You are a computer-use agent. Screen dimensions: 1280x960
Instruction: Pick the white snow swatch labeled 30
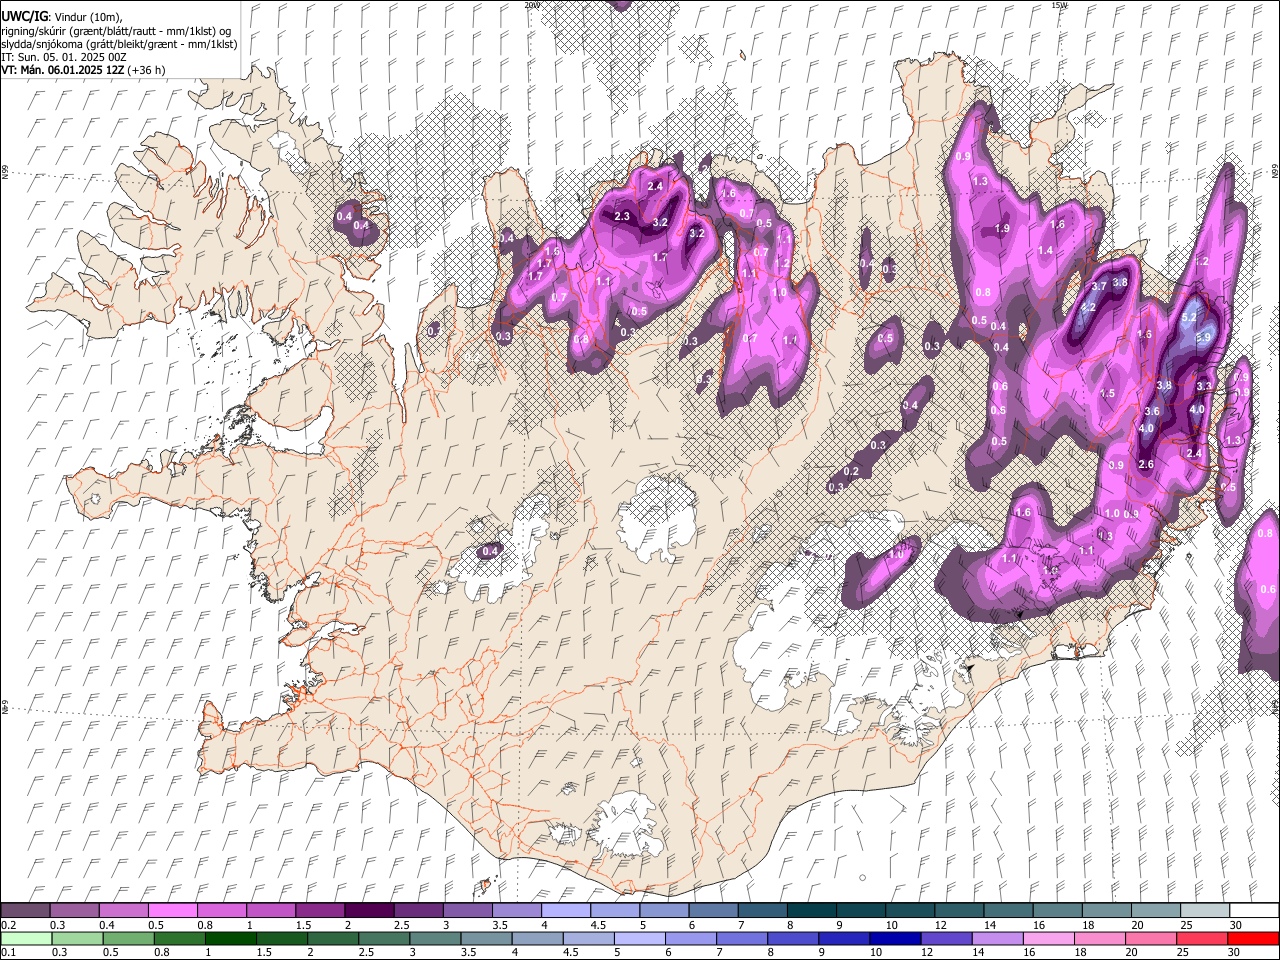[1254, 910]
